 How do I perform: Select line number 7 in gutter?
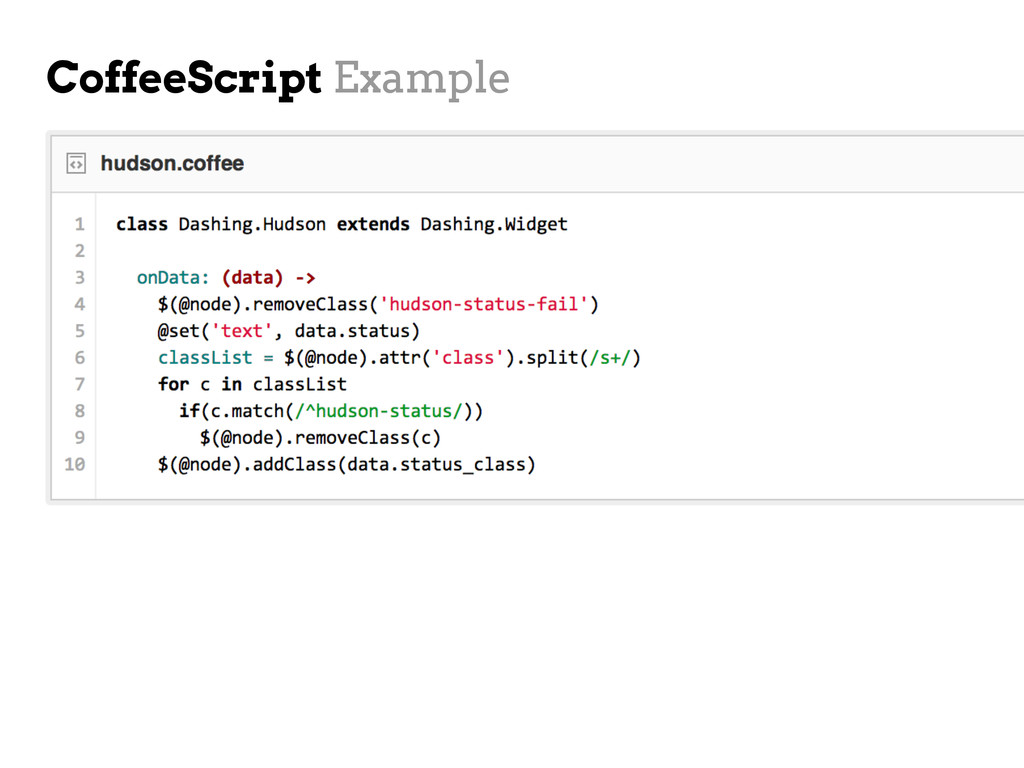click(x=80, y=384)
